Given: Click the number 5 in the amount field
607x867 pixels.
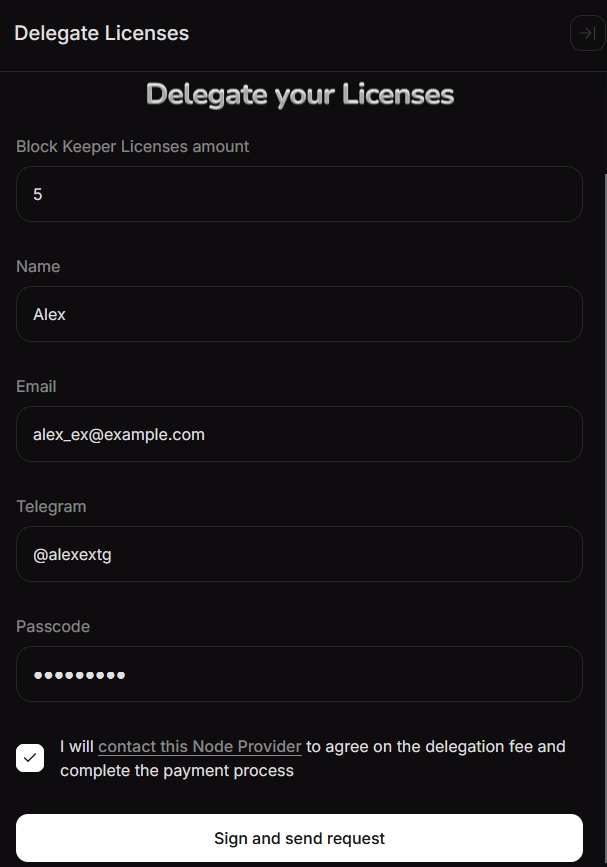Looking at the screenshot, I should pyautogui.click(x=38, y=194).
